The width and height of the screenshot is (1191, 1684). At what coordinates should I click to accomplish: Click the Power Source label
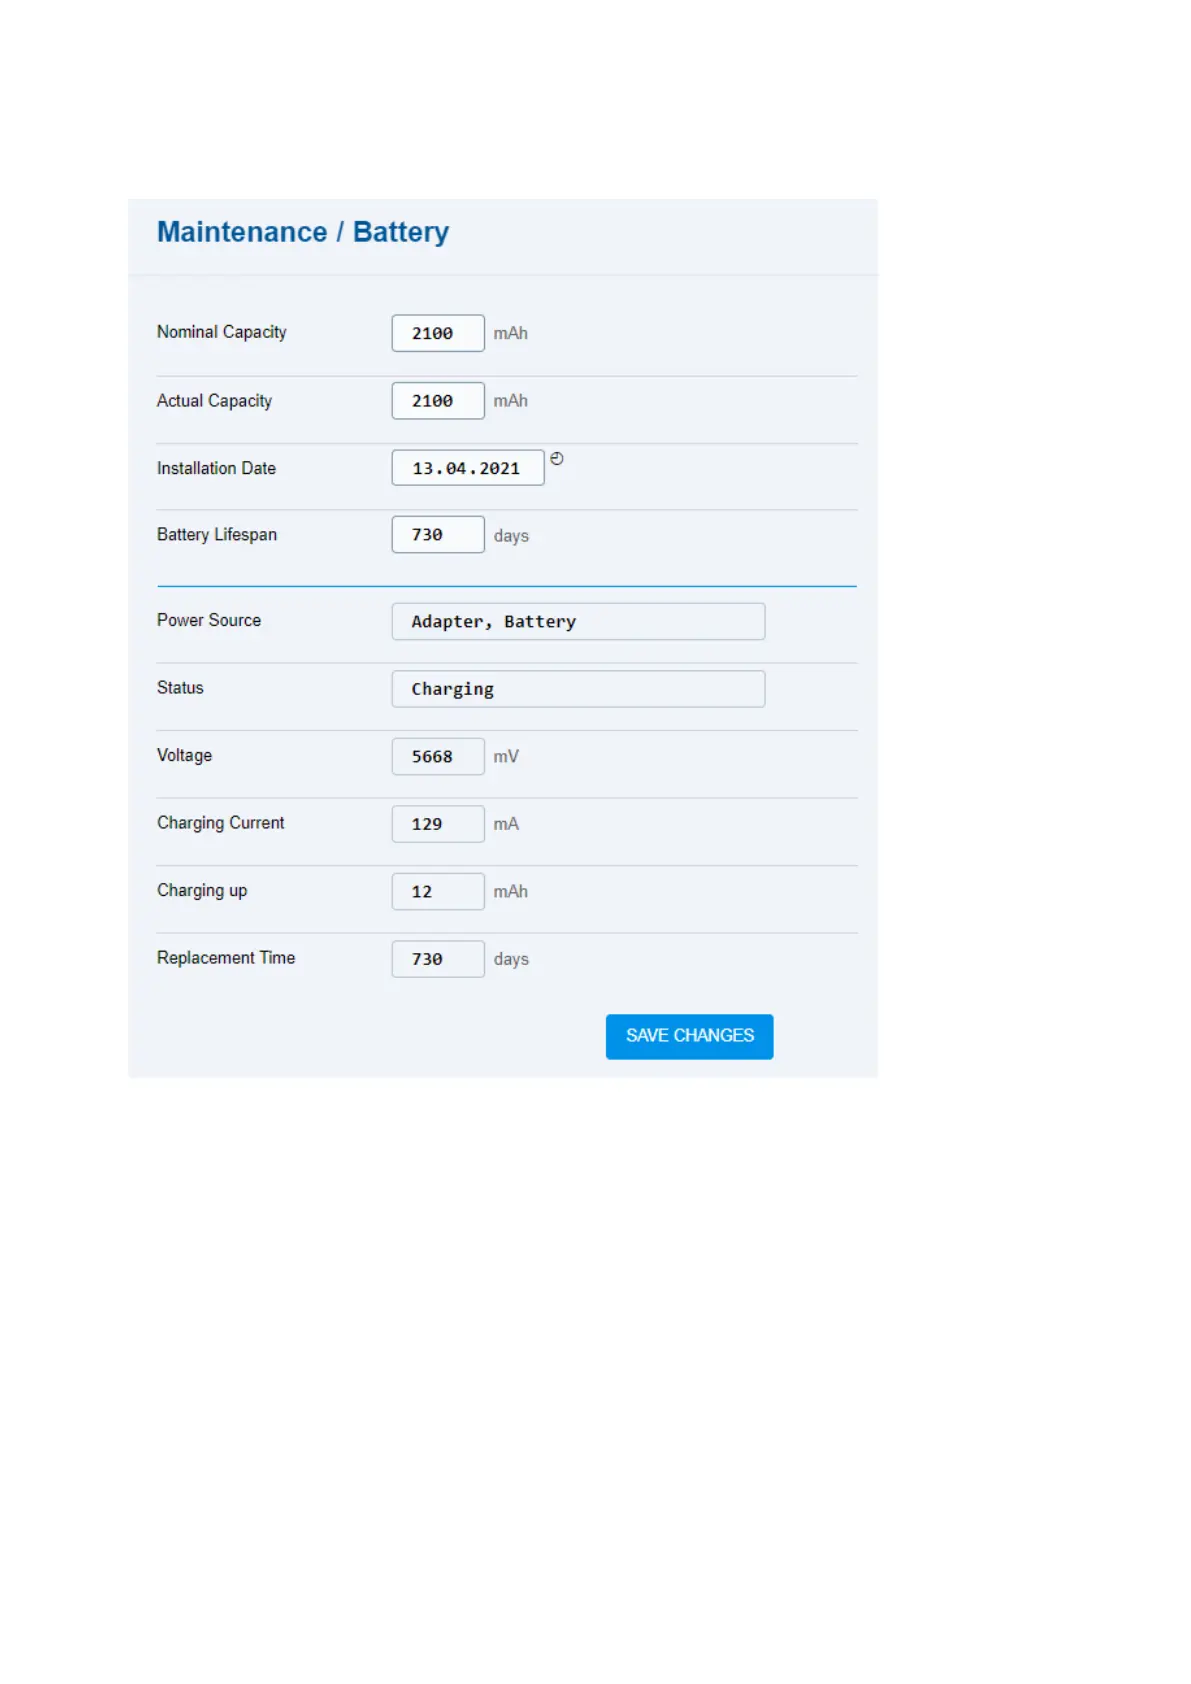tap(209, 620)
